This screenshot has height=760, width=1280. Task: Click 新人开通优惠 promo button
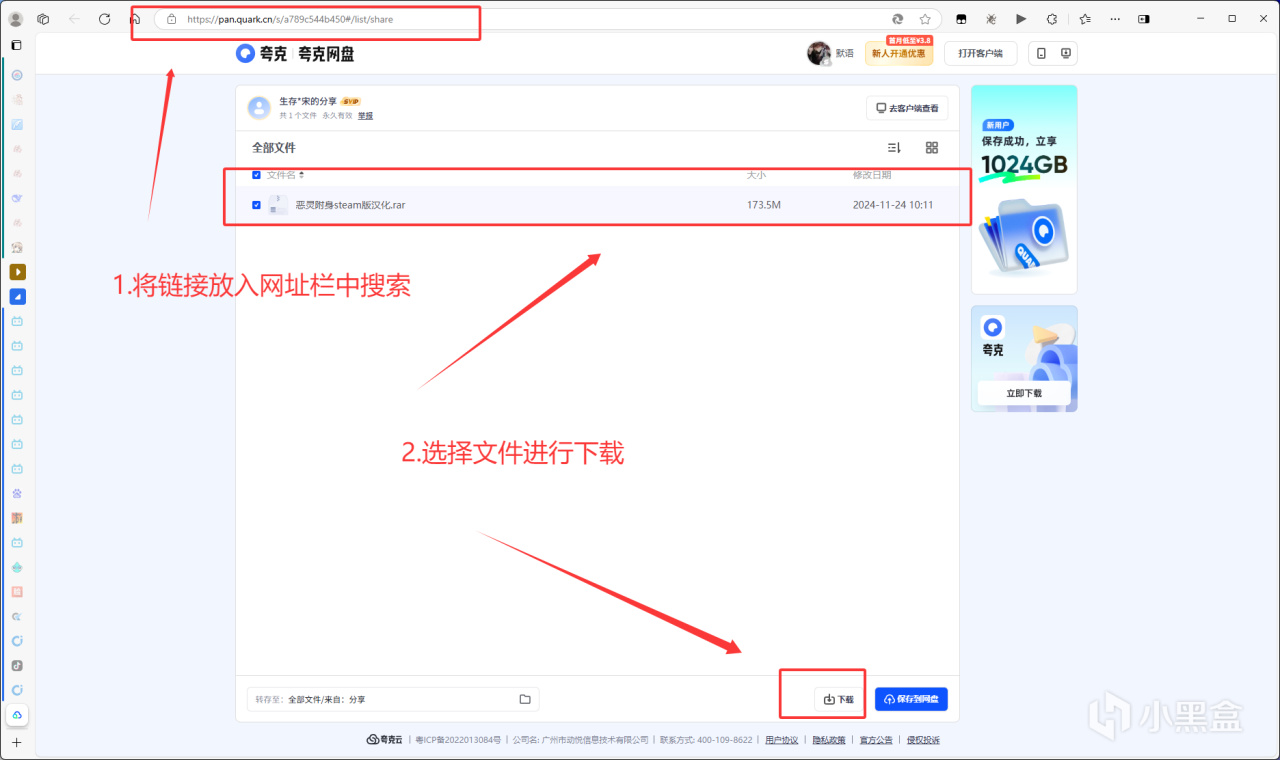(899, 53)
